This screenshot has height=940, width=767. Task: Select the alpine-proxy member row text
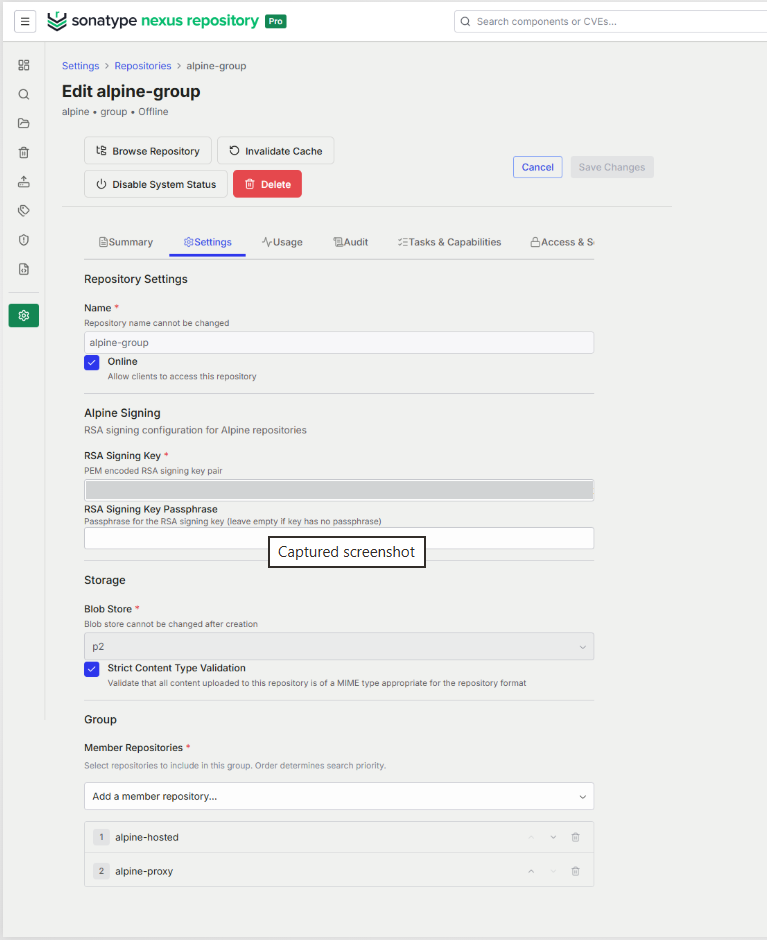click(144, 871)
